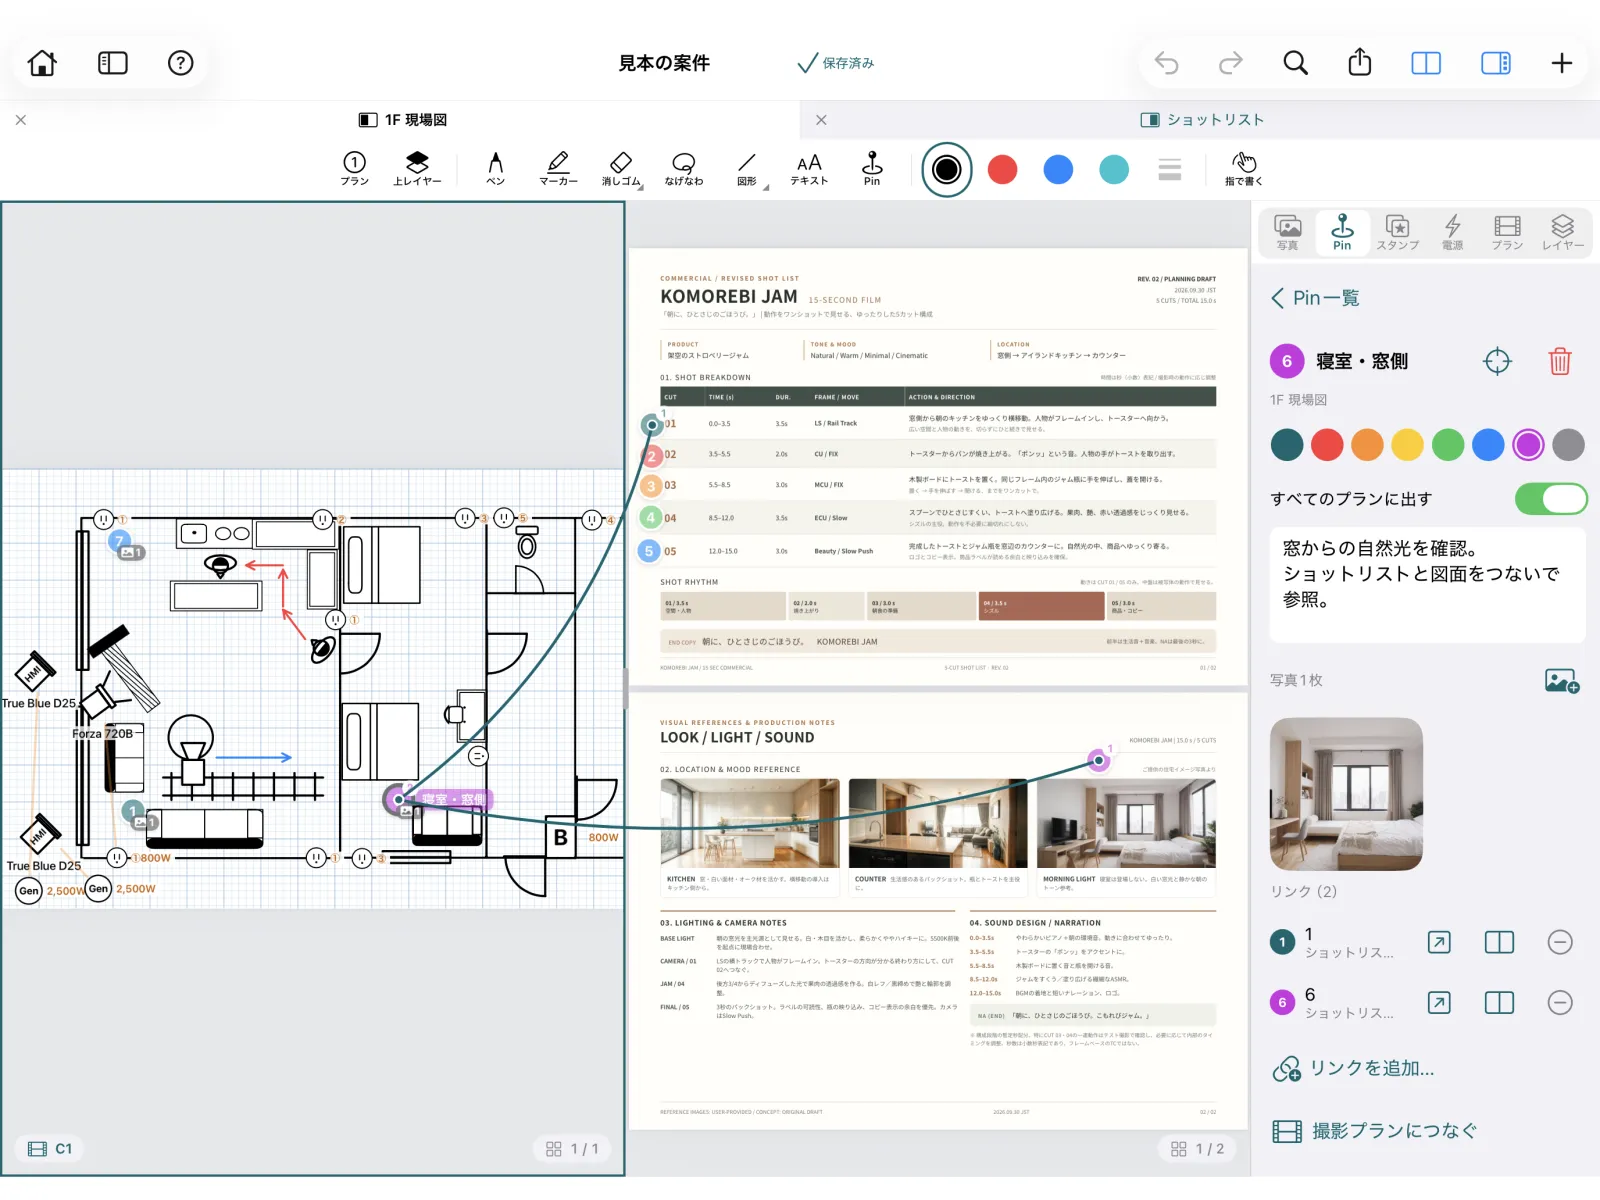
Task: Open the share/export icon
Action: 1360,62
